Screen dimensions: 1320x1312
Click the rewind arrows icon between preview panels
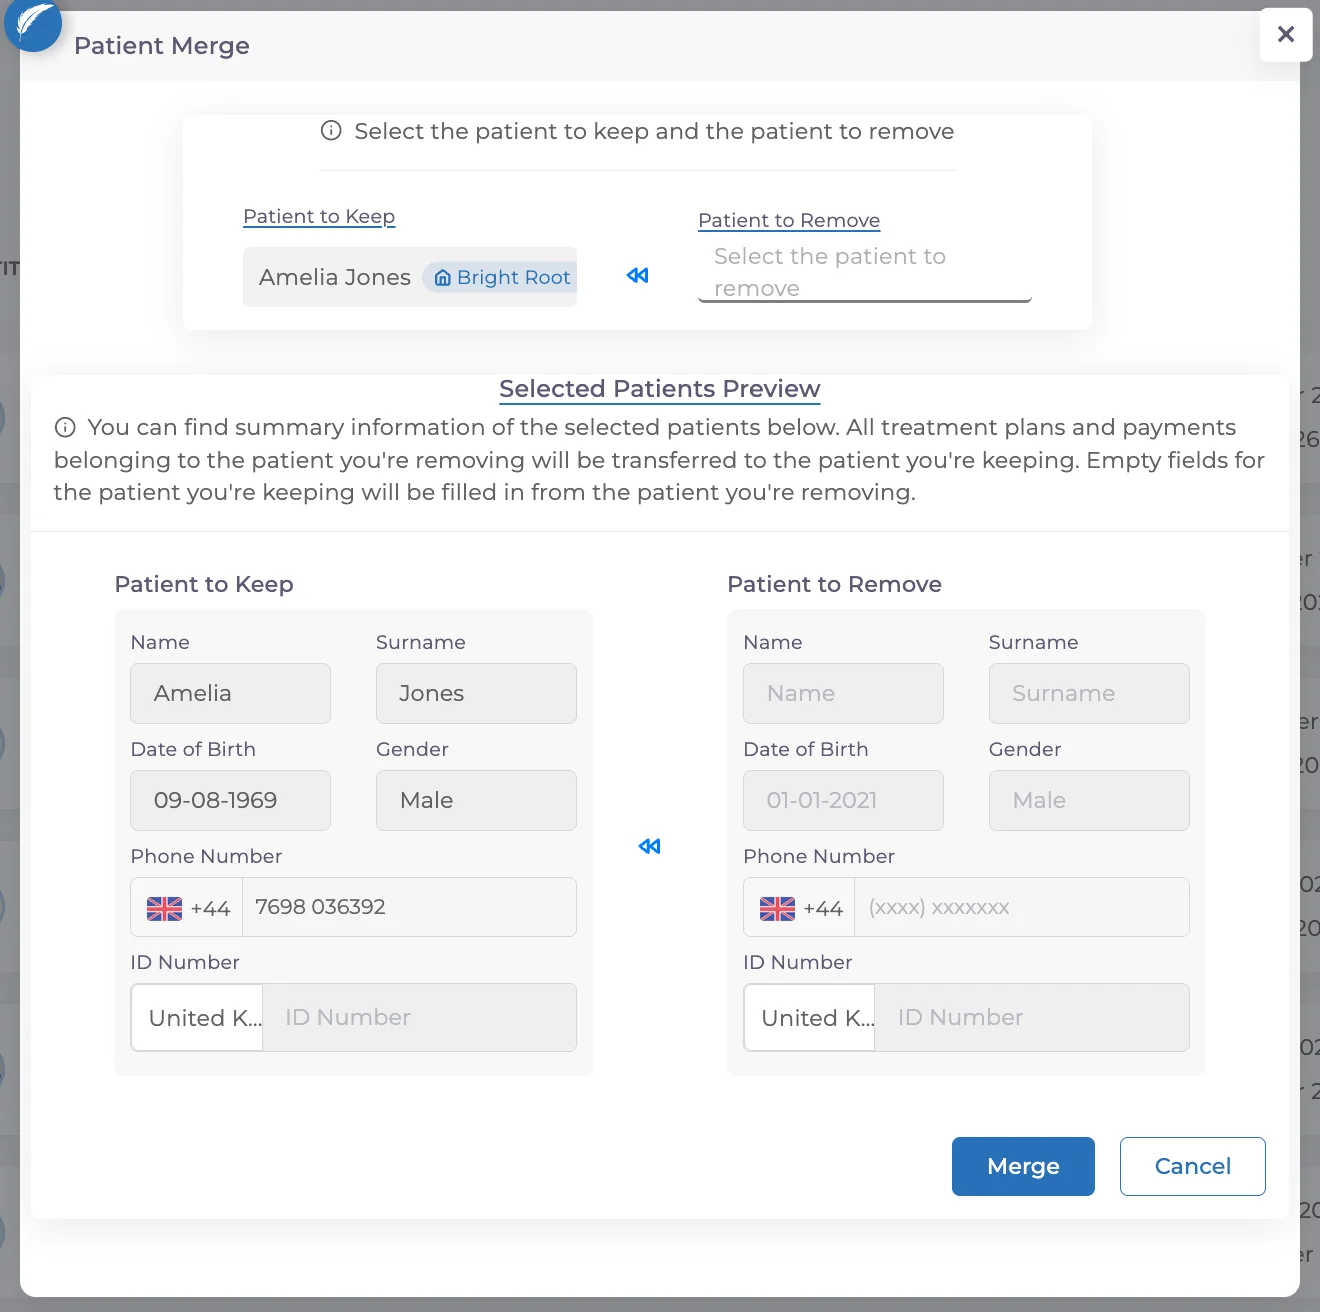tap(650, 846)
